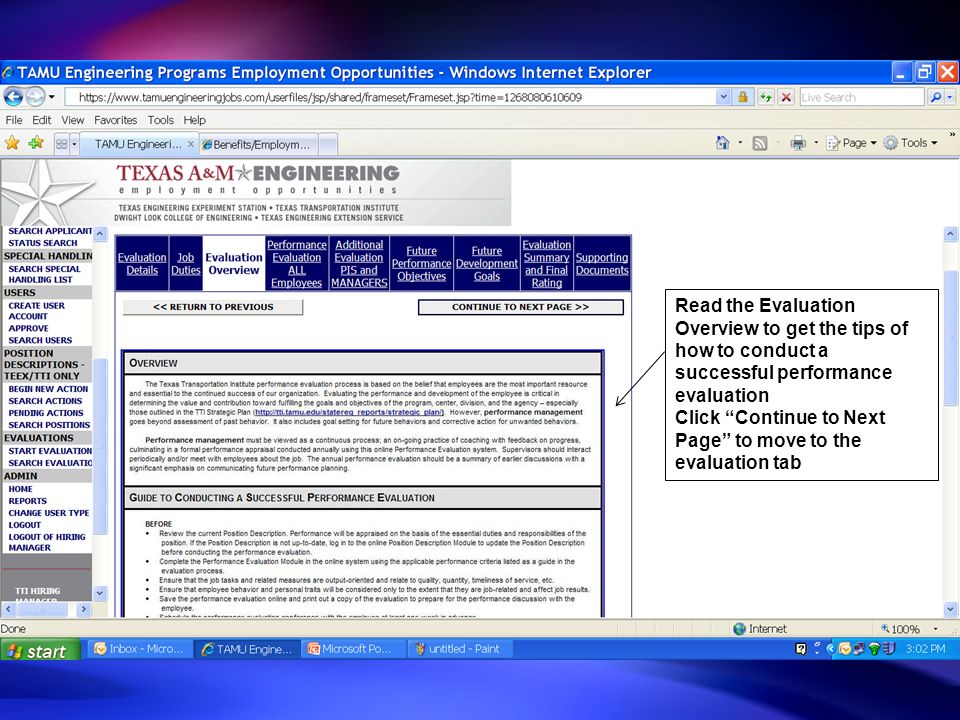Click the system tray clock 3:02 PM
This screenshot has width=960, height=720.
click(925, 649)
